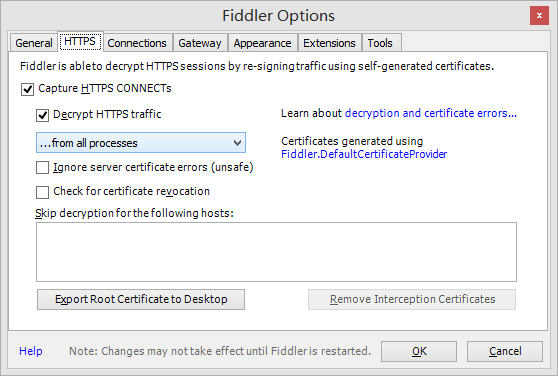Click Export Root Certificate to Desktop

click(x=141, y=300)
